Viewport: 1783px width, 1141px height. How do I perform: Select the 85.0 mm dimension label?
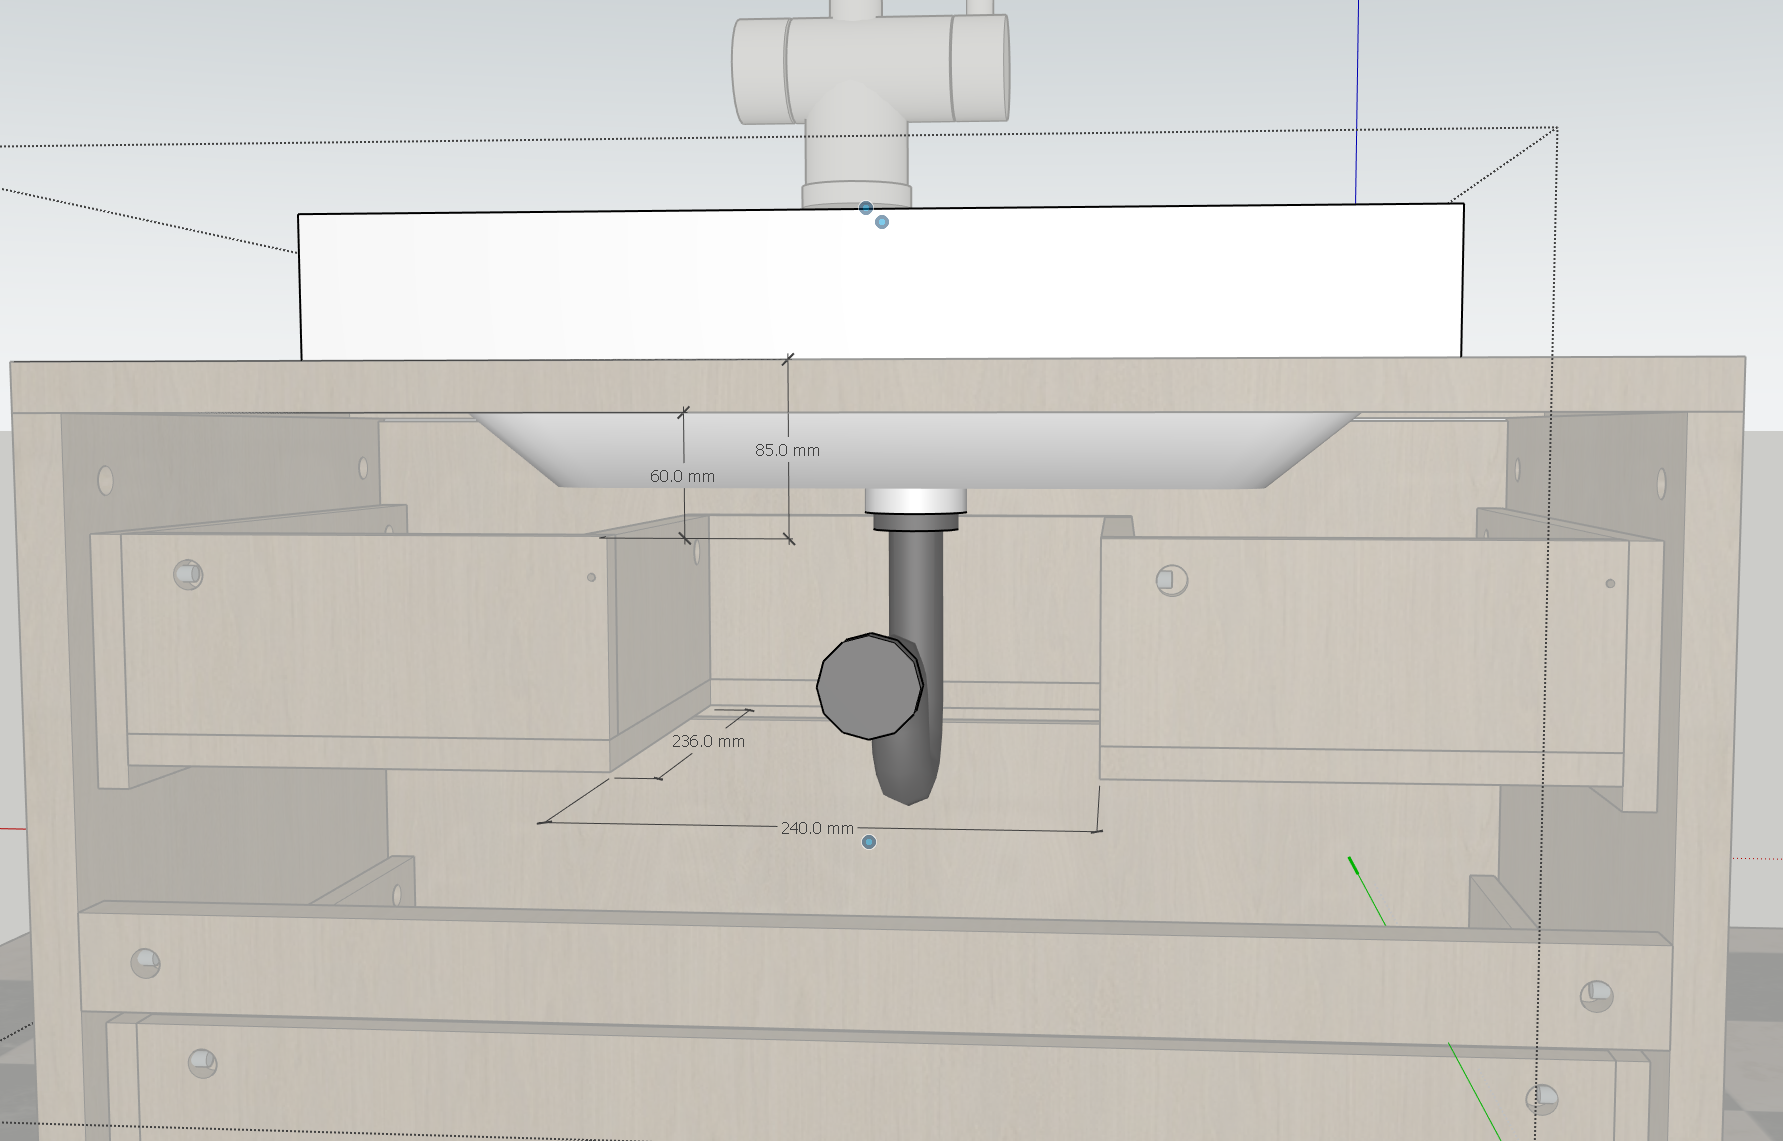(787, 451)
